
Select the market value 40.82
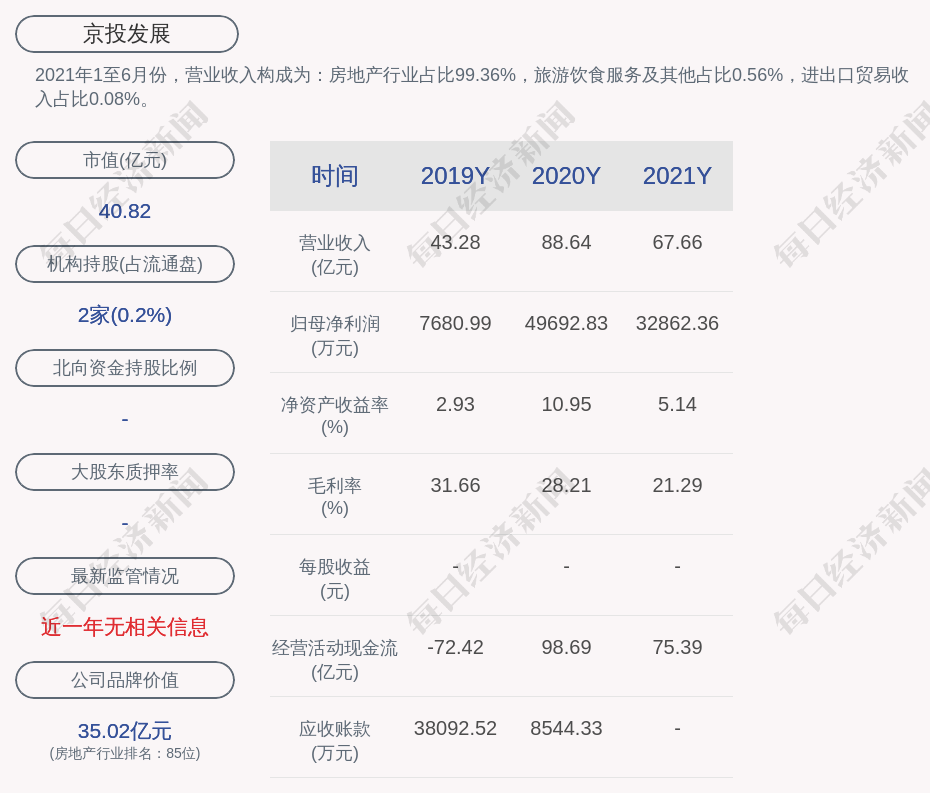point(125,211)
